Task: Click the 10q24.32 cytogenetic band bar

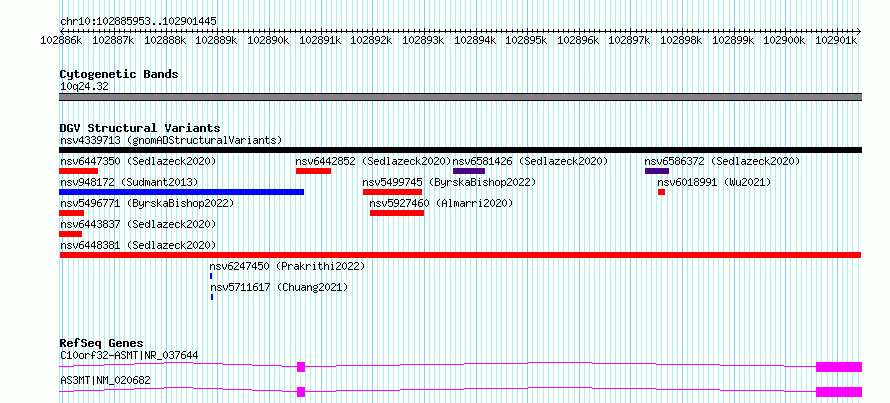Action: tap(460, 97)
